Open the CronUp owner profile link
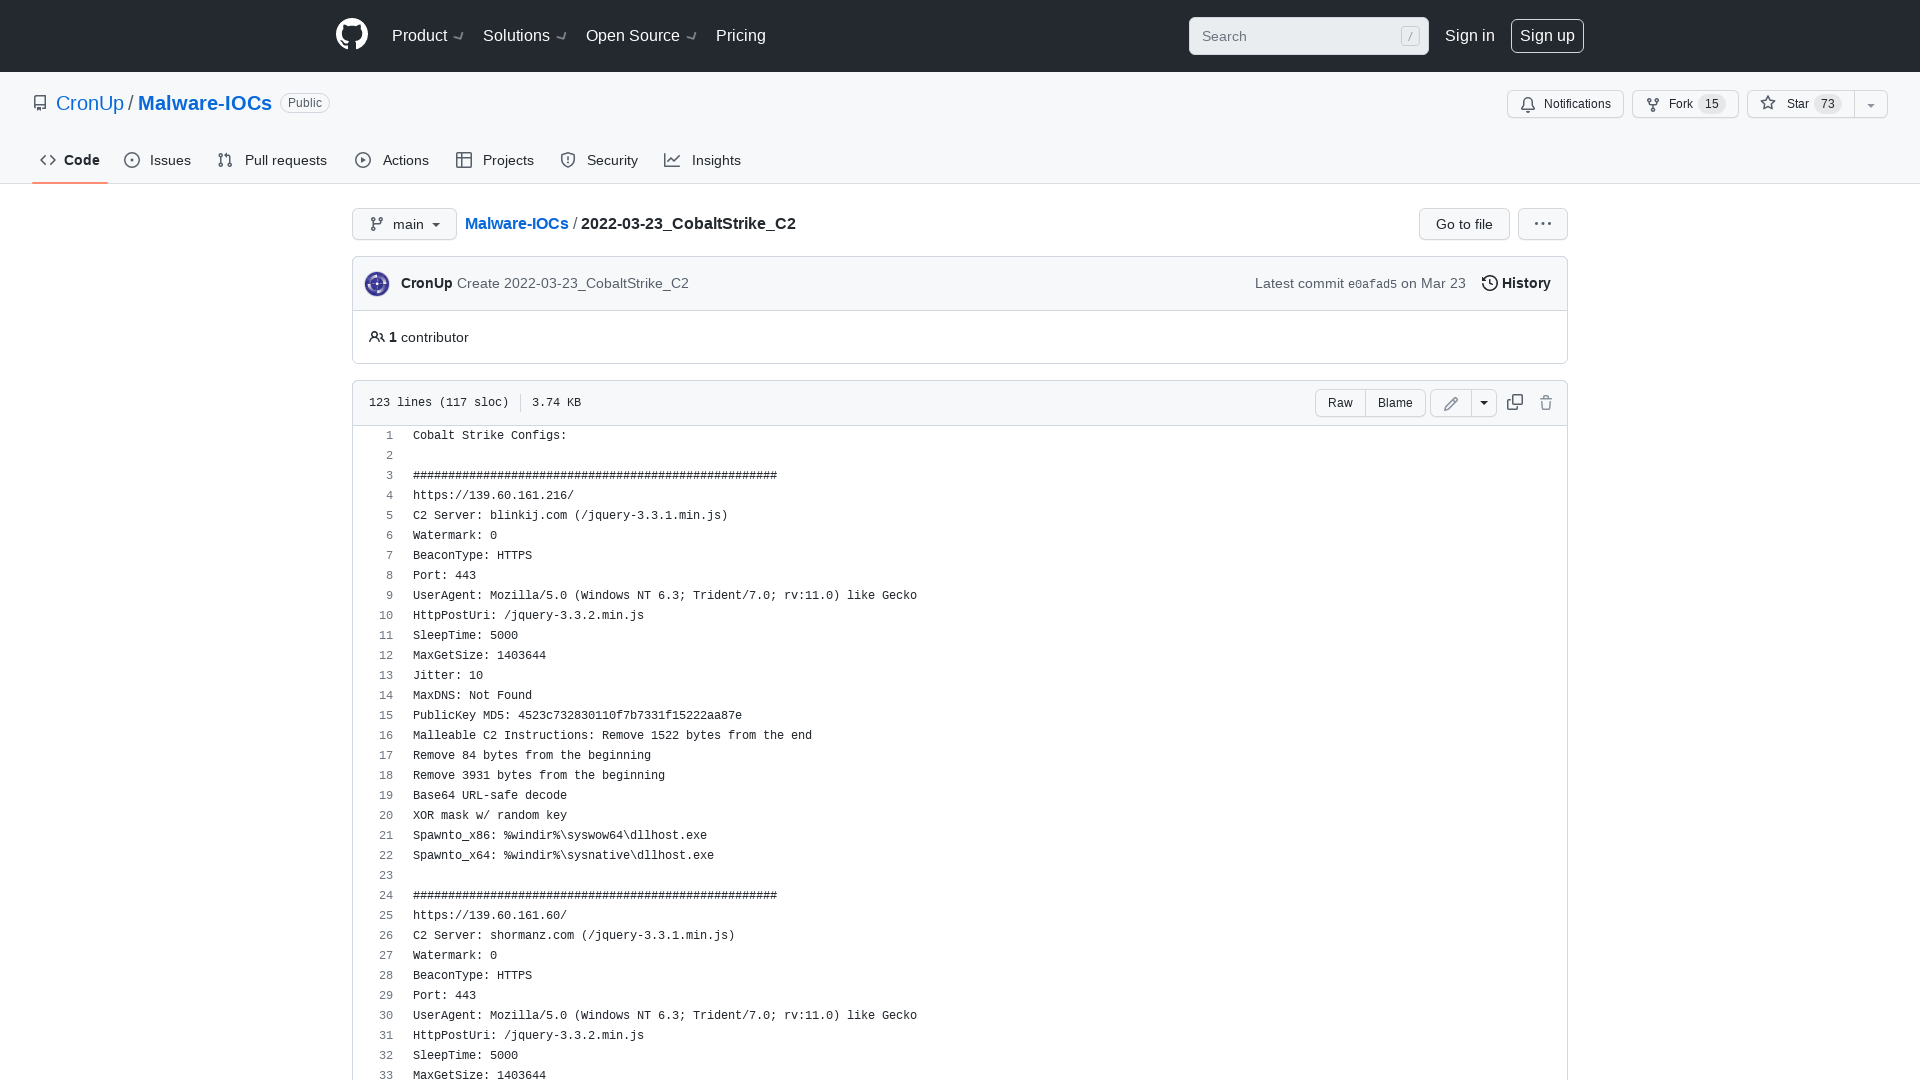Viewport: 1920px width, 1080px height. coord(90,103)
